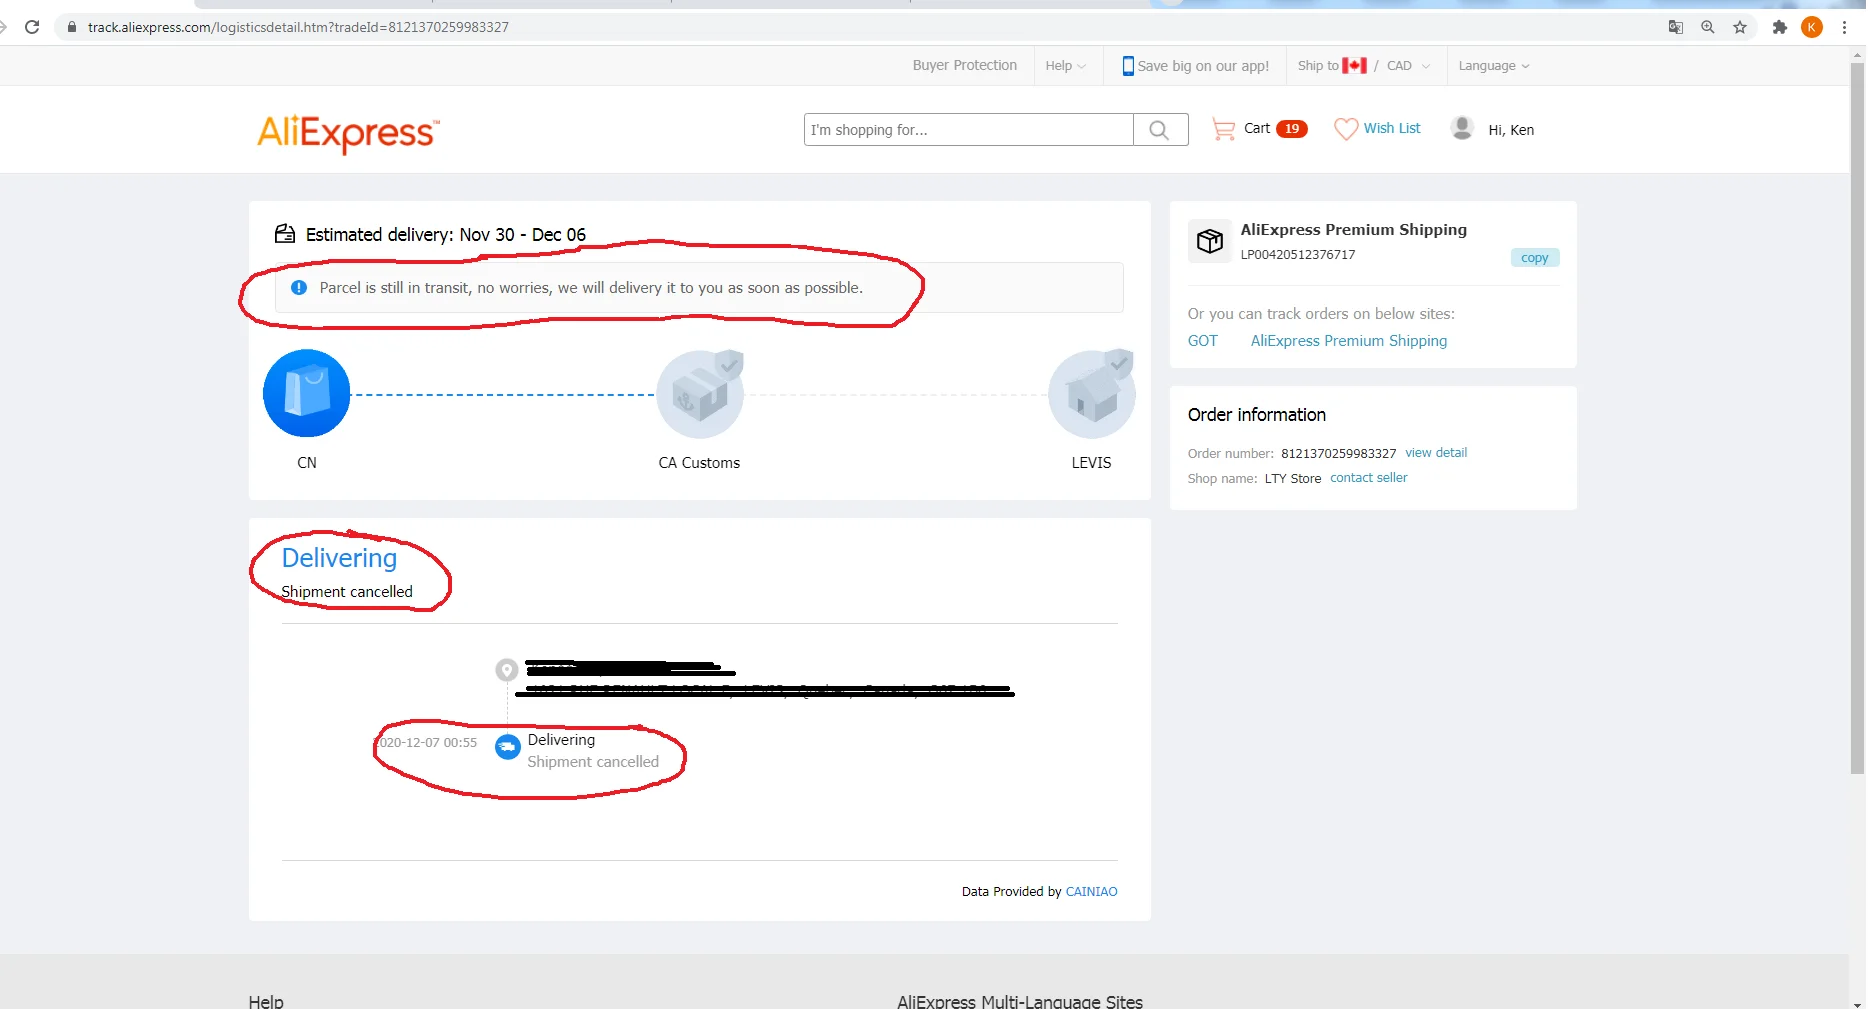Screen dimensions: 1868x1009
Task: Open the Chrome profile avatar K
Action: pos(1812,27)
